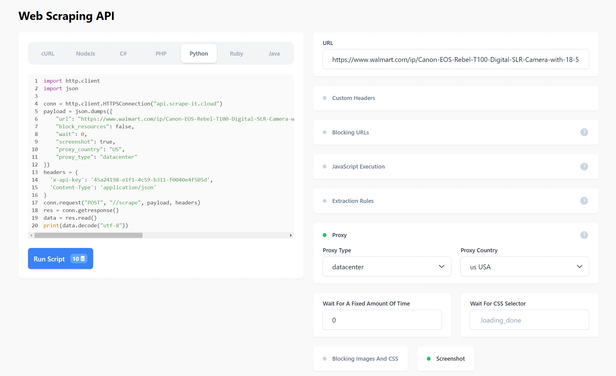Disable the Proxy option
The height and width of the screenshot is (376, 616).
coord(324,235)
